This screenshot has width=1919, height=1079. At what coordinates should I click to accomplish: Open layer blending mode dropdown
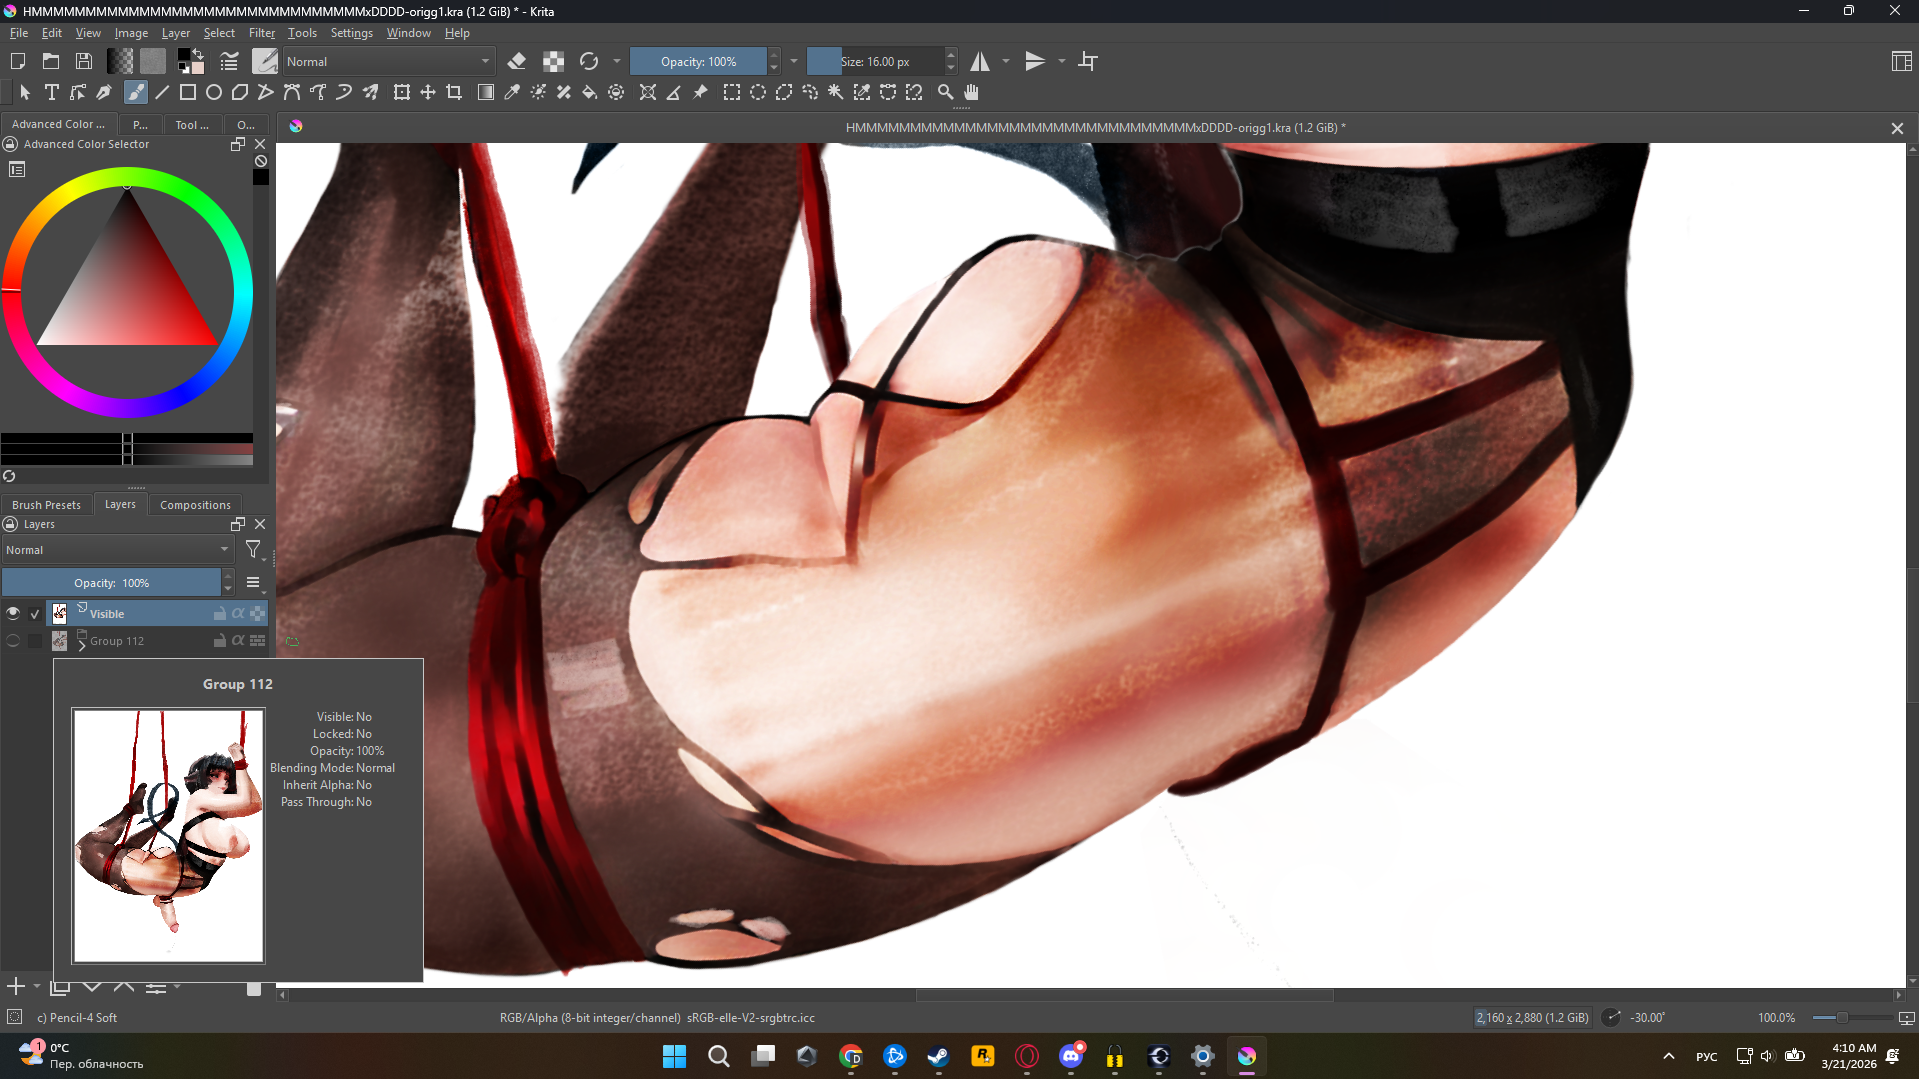(x=117, y=550)
